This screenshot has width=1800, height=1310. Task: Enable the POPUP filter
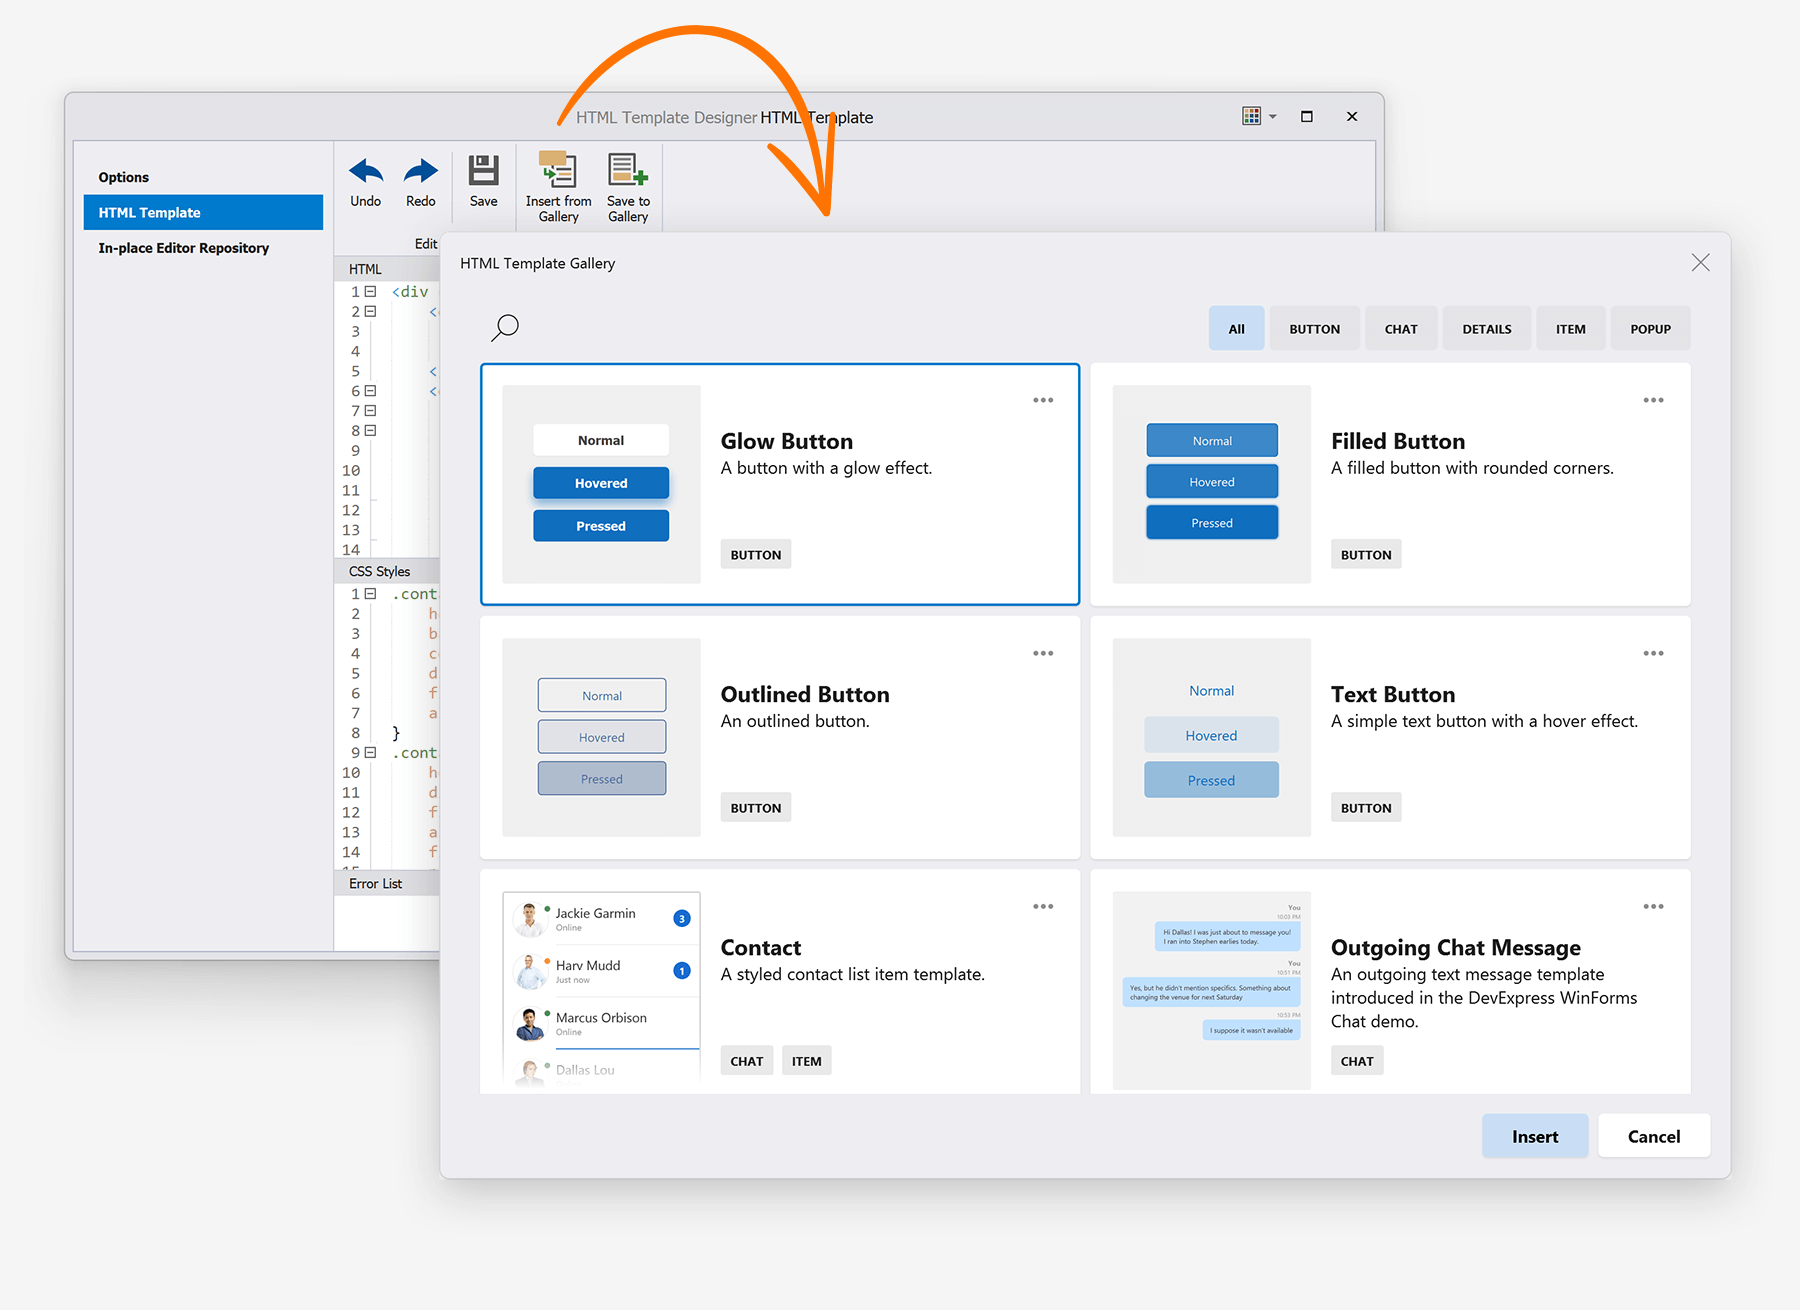[1650, 328]
